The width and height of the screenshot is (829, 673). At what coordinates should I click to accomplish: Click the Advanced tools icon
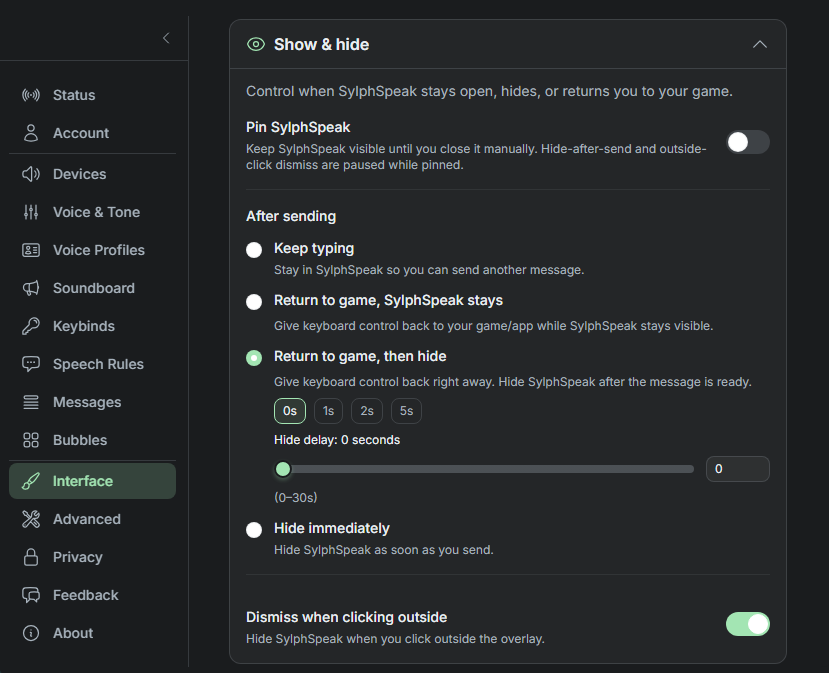click(x=31, y=519)
